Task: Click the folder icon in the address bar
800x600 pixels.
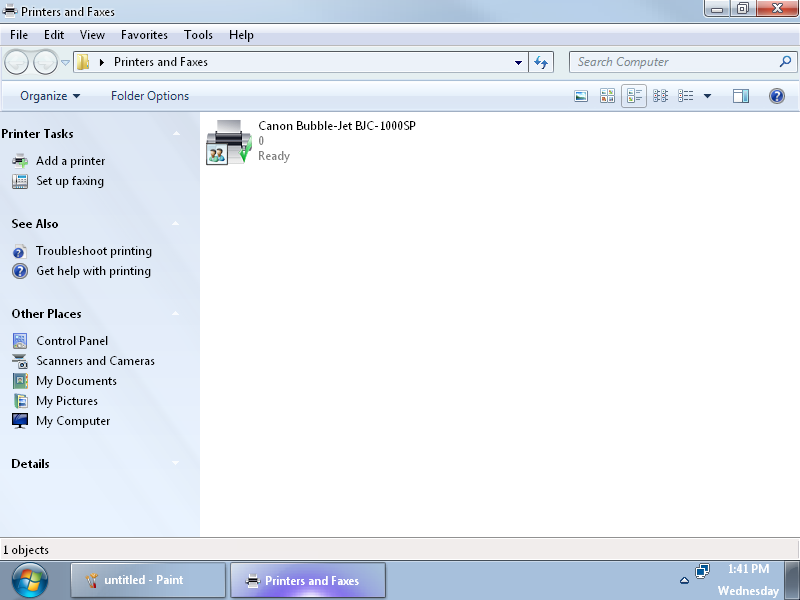Action: pyautogui.click(x=83, y=62)
